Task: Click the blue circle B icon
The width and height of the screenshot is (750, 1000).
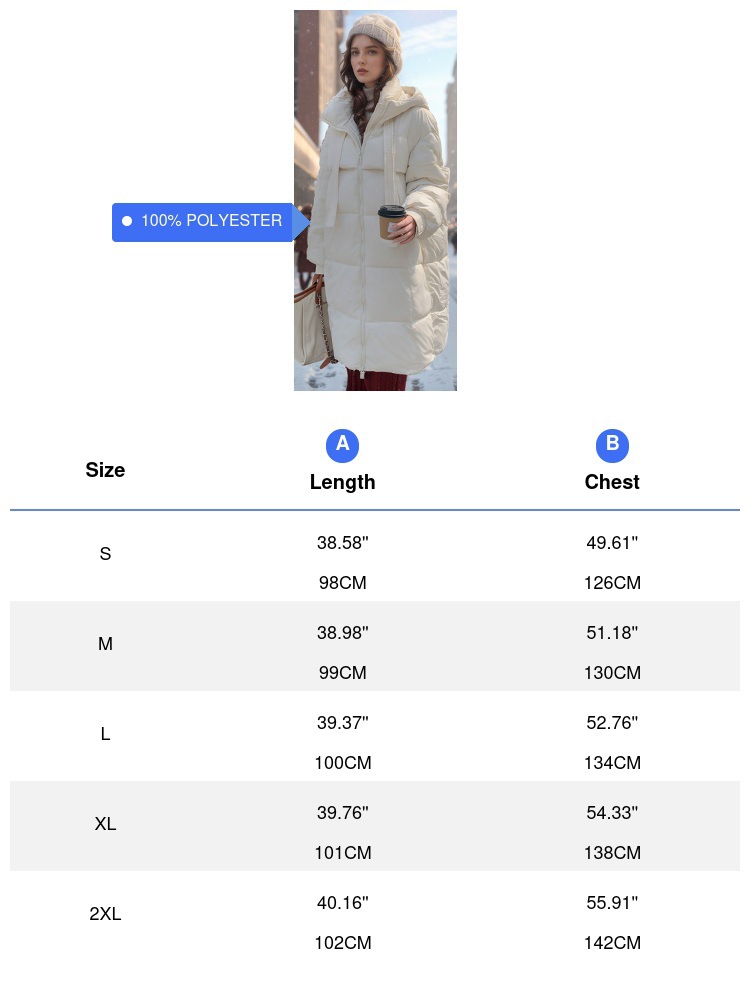Action: coord(612,445)
